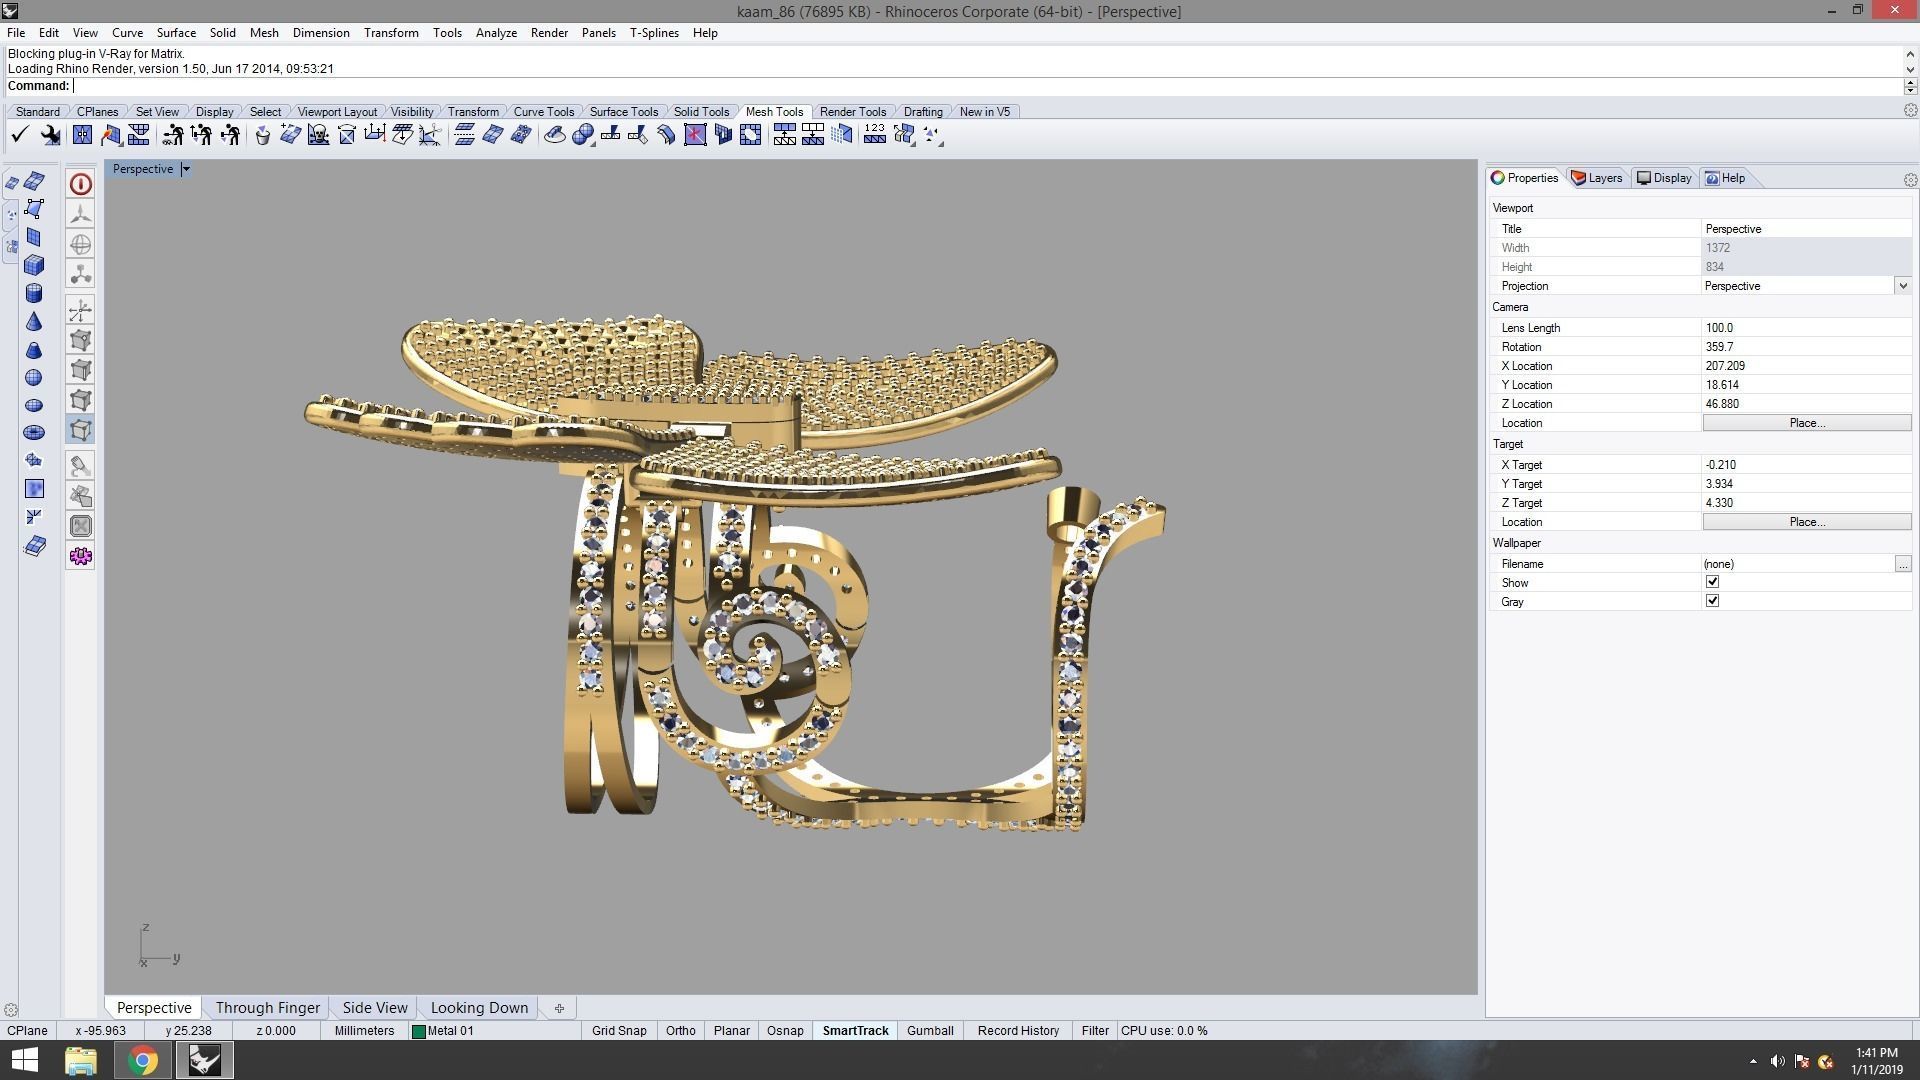Open the Mesh menu
Image resolution: width=1920 pixels, height=1080 pixels.
point(264,33)
